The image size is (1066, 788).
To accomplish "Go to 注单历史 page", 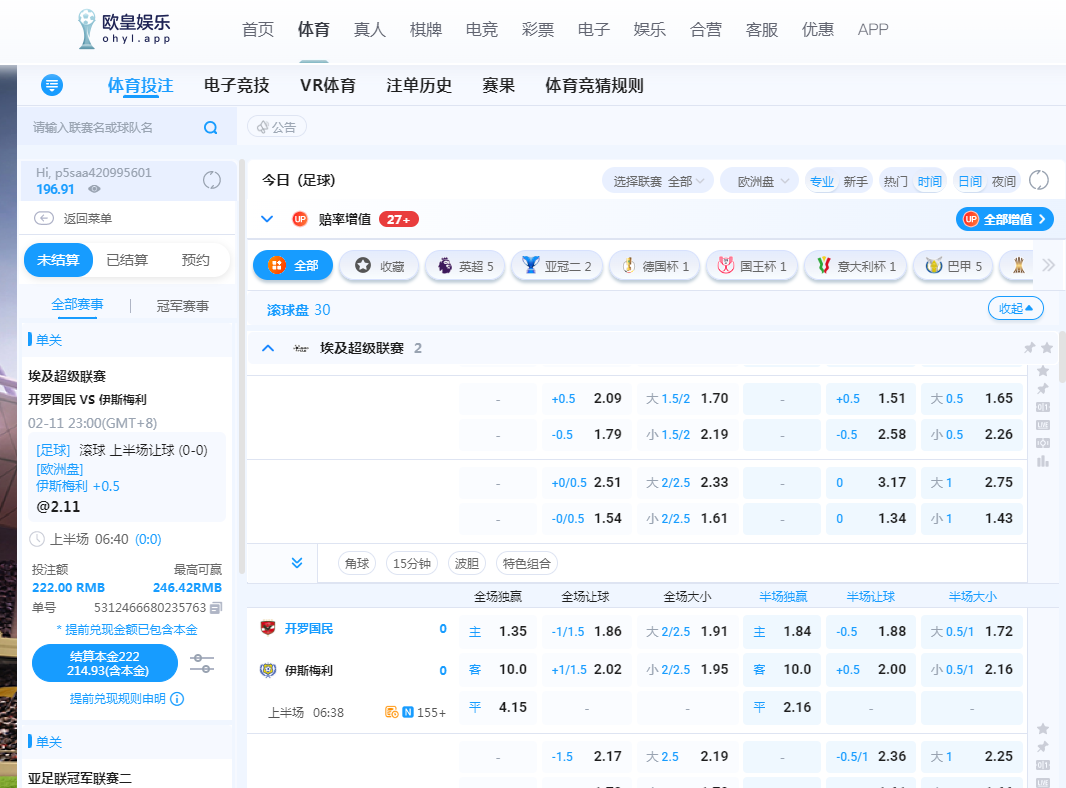I will tap(419, 86).
